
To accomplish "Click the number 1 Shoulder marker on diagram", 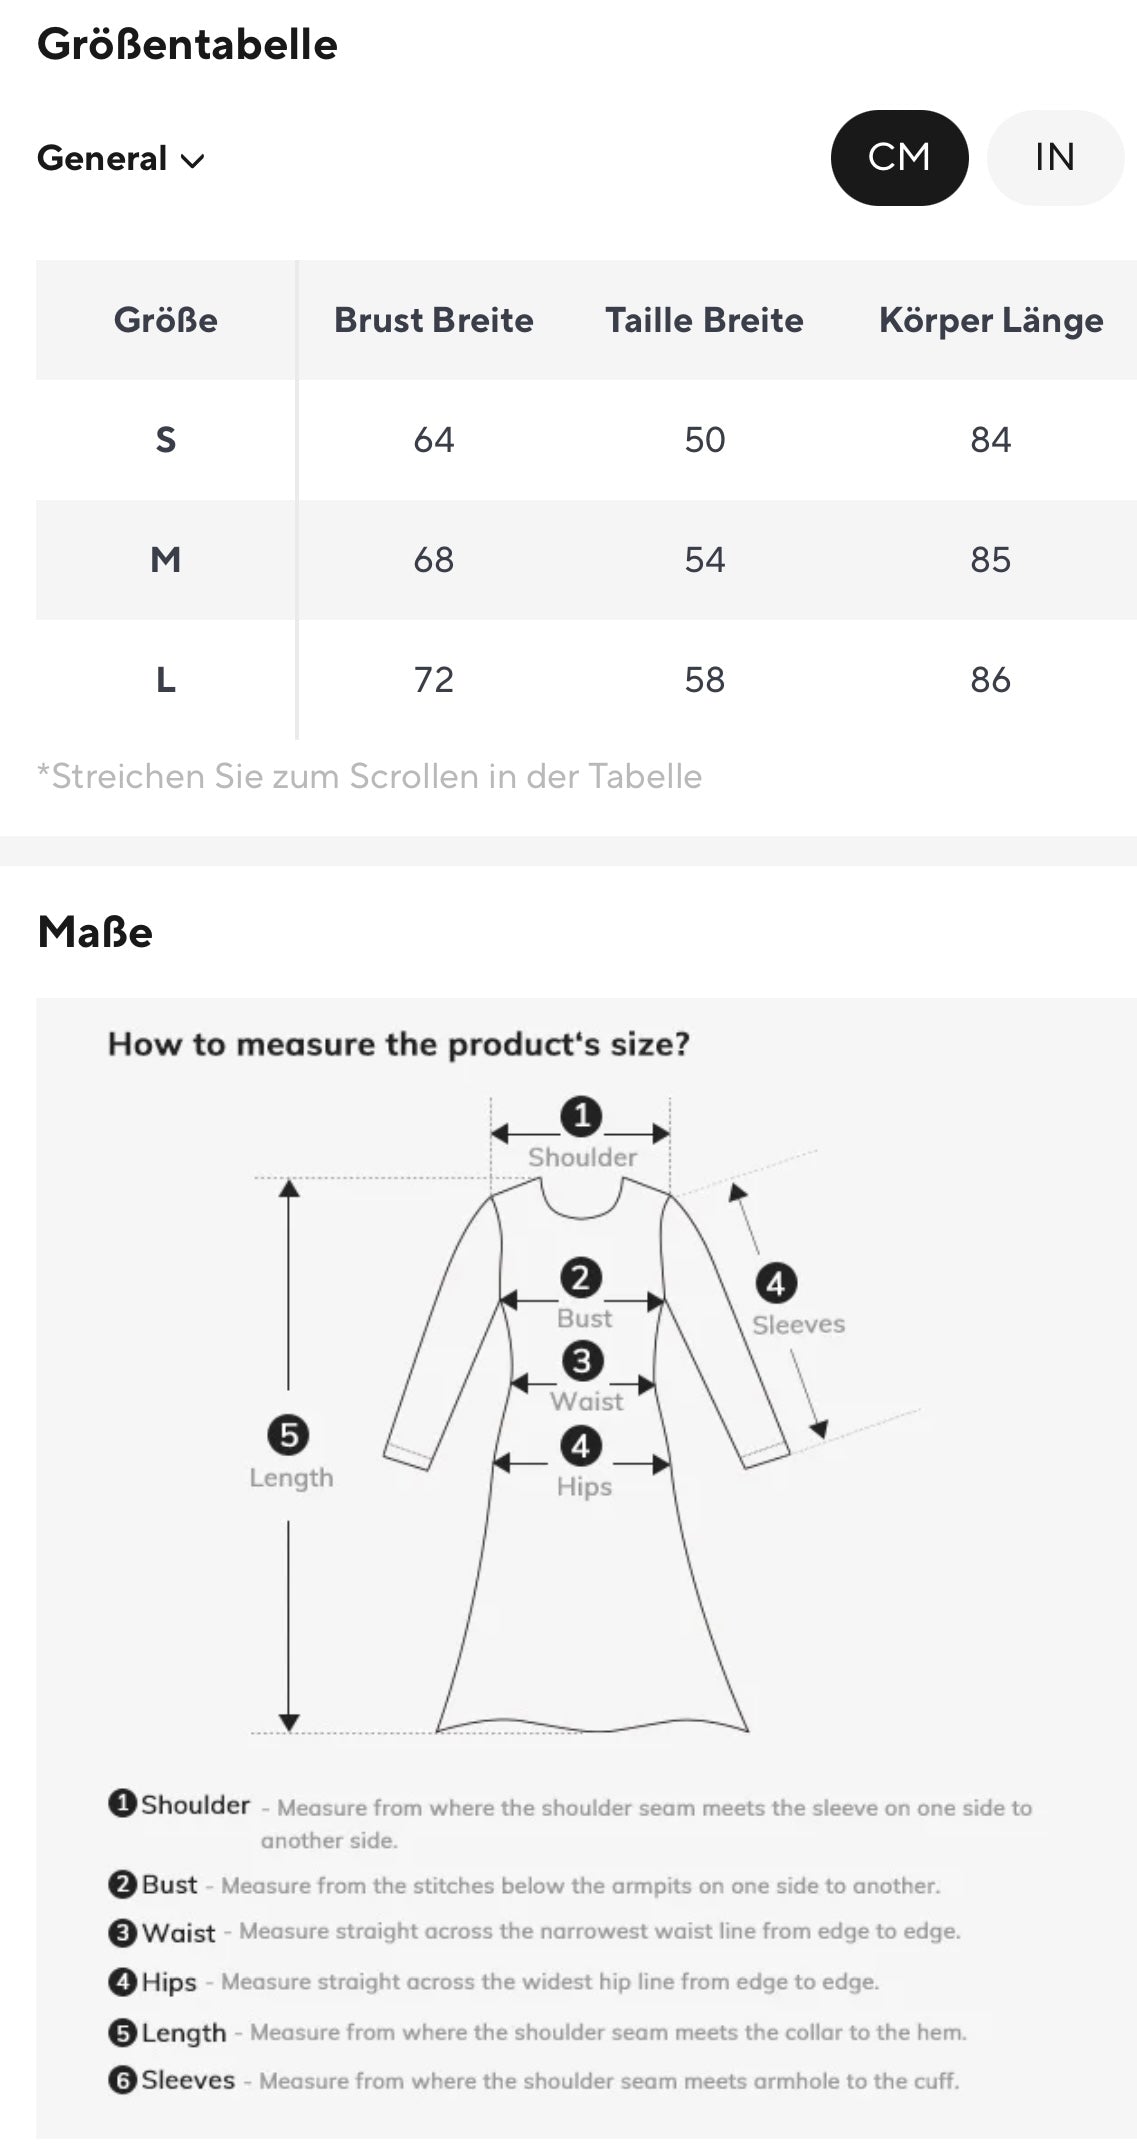I will pyautogui.click(x=581, y=1116).
